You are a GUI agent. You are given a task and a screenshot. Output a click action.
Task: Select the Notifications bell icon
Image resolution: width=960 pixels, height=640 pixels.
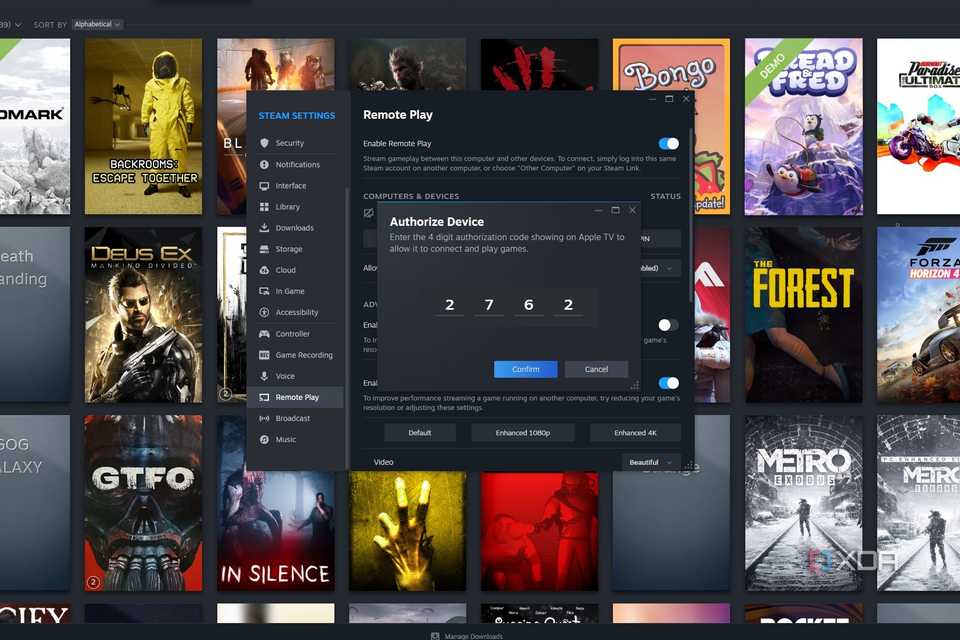click(x=267, y=164)
